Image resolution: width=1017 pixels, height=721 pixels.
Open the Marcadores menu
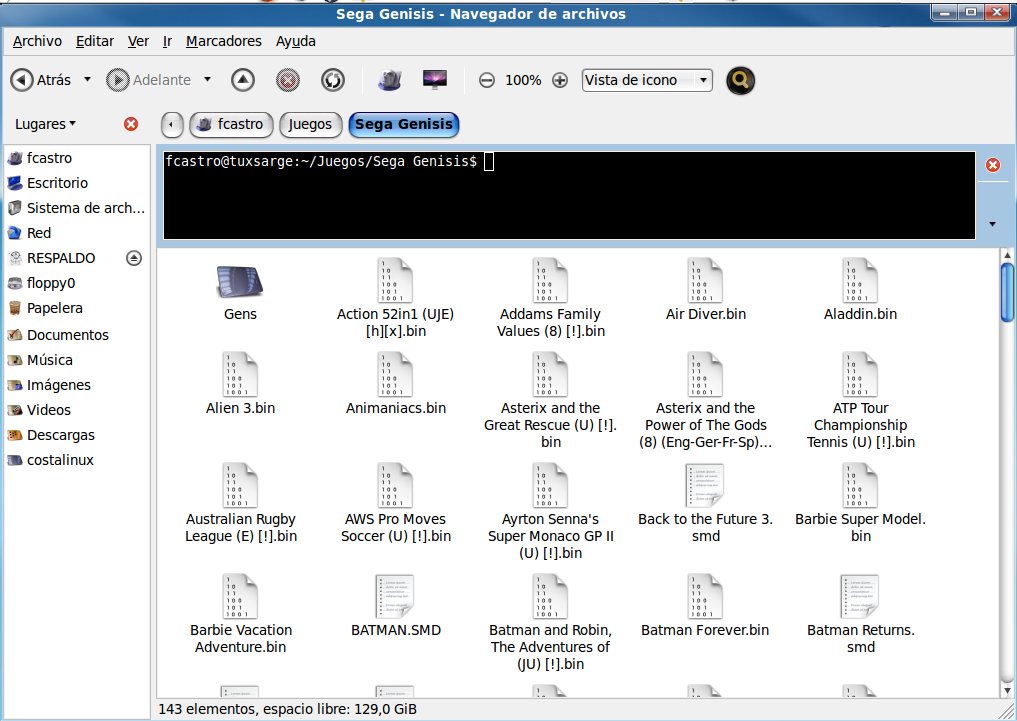224,41
